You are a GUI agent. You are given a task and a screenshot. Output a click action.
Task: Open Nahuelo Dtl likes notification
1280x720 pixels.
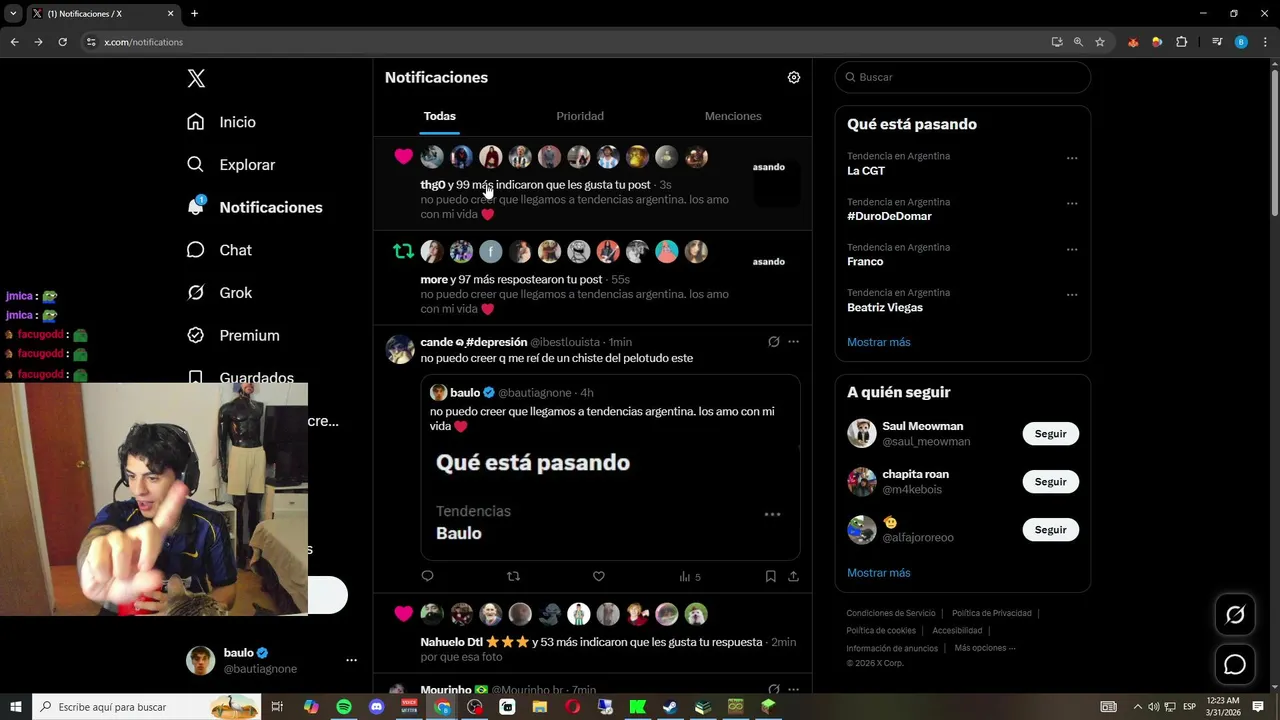click(x=593, y=633)
